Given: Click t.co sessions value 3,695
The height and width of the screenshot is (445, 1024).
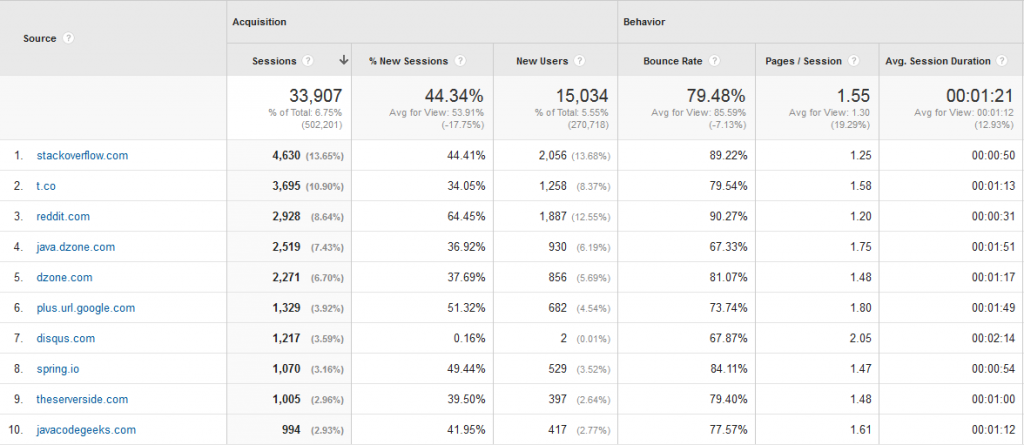Looking at the screenshot, I should (286, 186).
